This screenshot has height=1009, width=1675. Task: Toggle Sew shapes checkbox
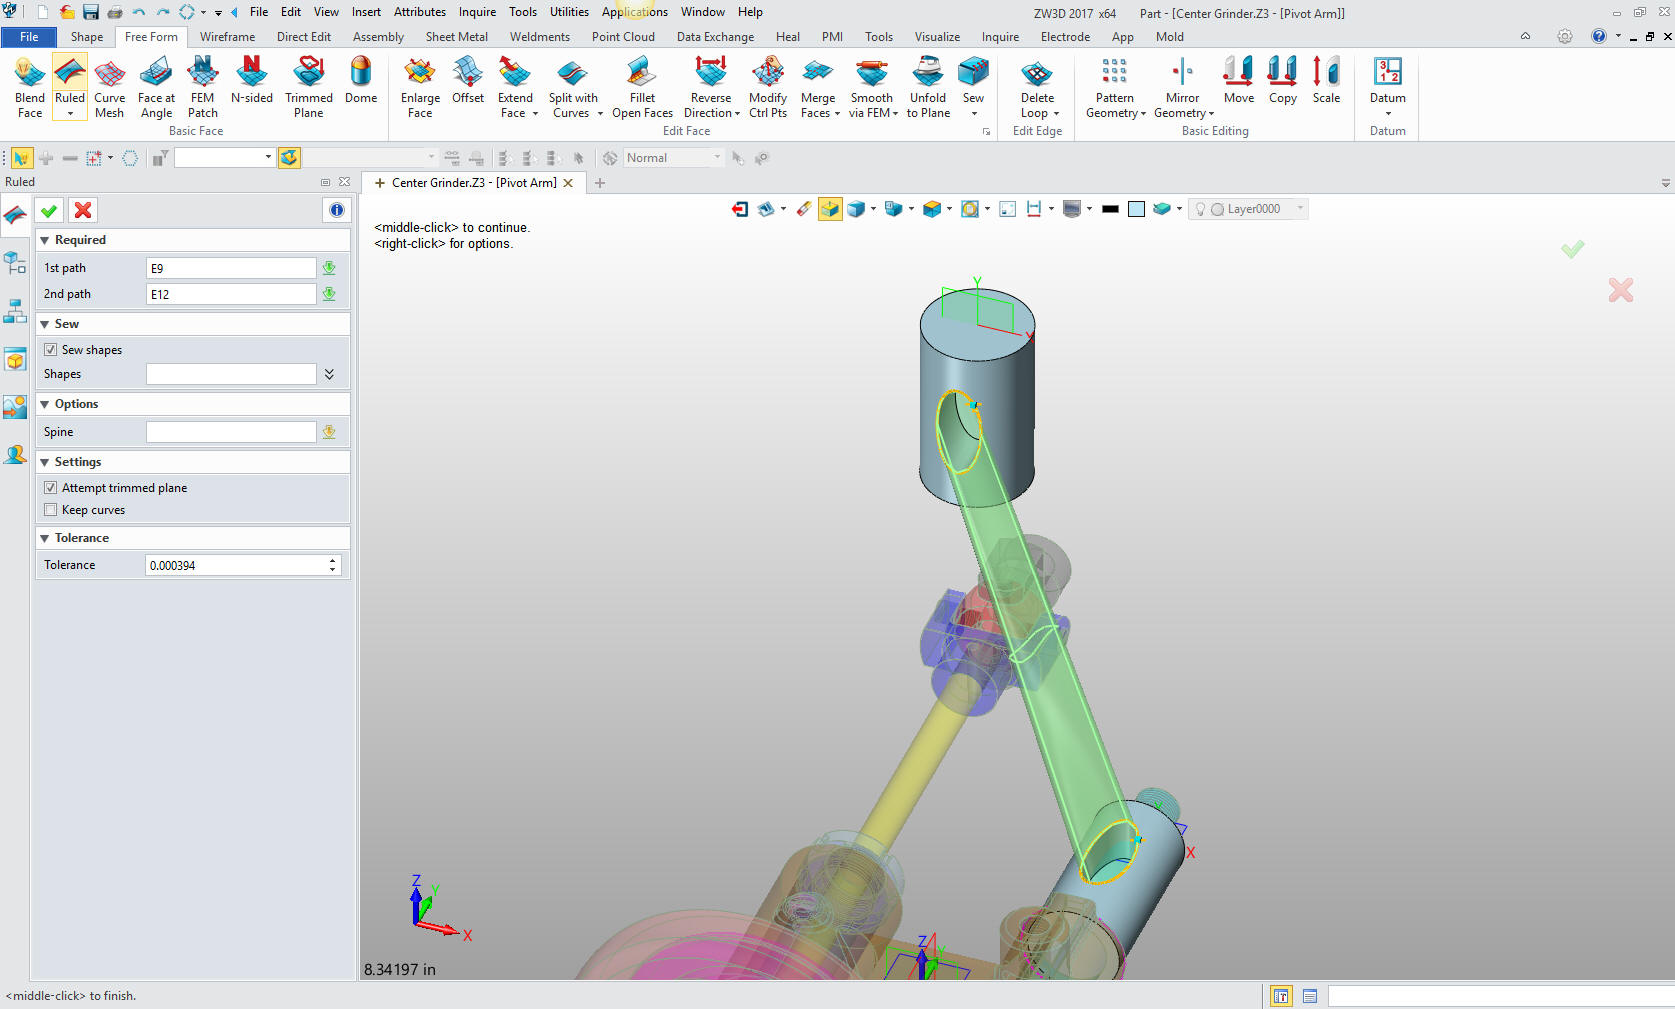tap(50, 350)
